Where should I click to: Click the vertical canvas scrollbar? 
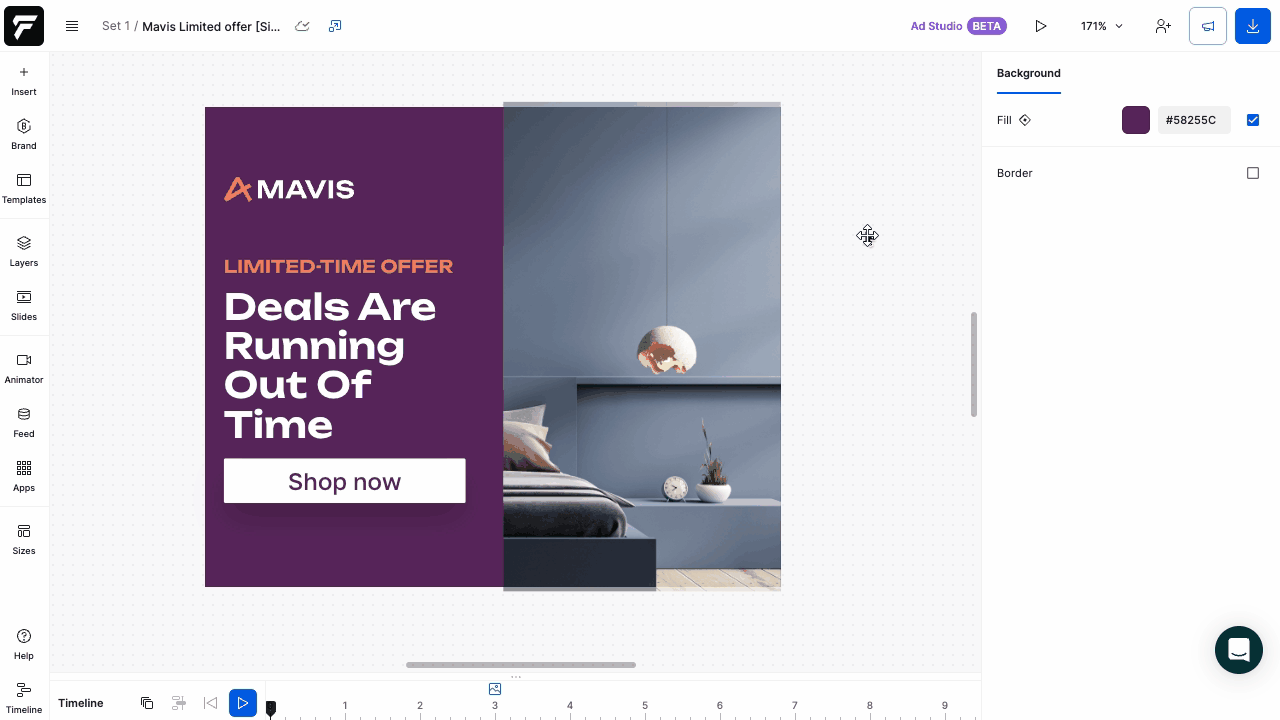click(x=974, y=364)
